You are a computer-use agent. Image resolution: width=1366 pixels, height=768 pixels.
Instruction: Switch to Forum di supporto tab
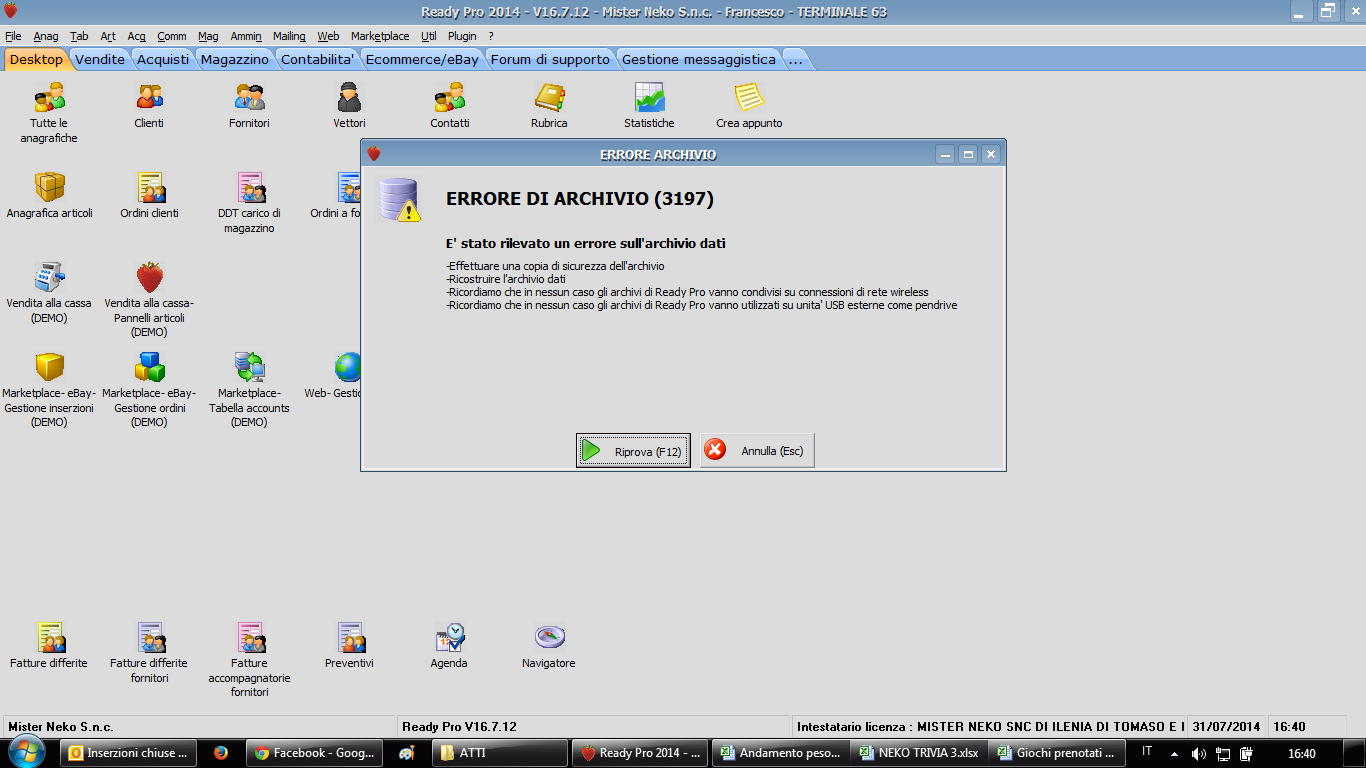click(550, 59)
